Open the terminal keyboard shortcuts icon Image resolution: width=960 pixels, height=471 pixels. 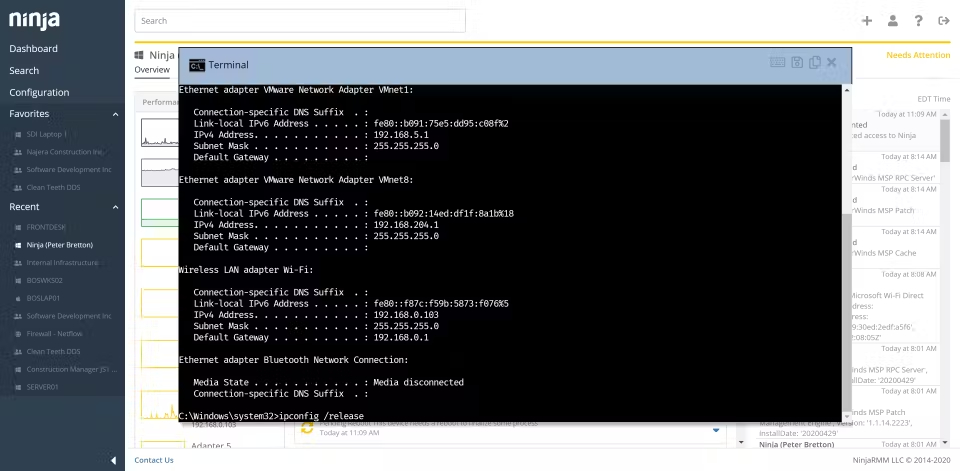pos(778,62)
